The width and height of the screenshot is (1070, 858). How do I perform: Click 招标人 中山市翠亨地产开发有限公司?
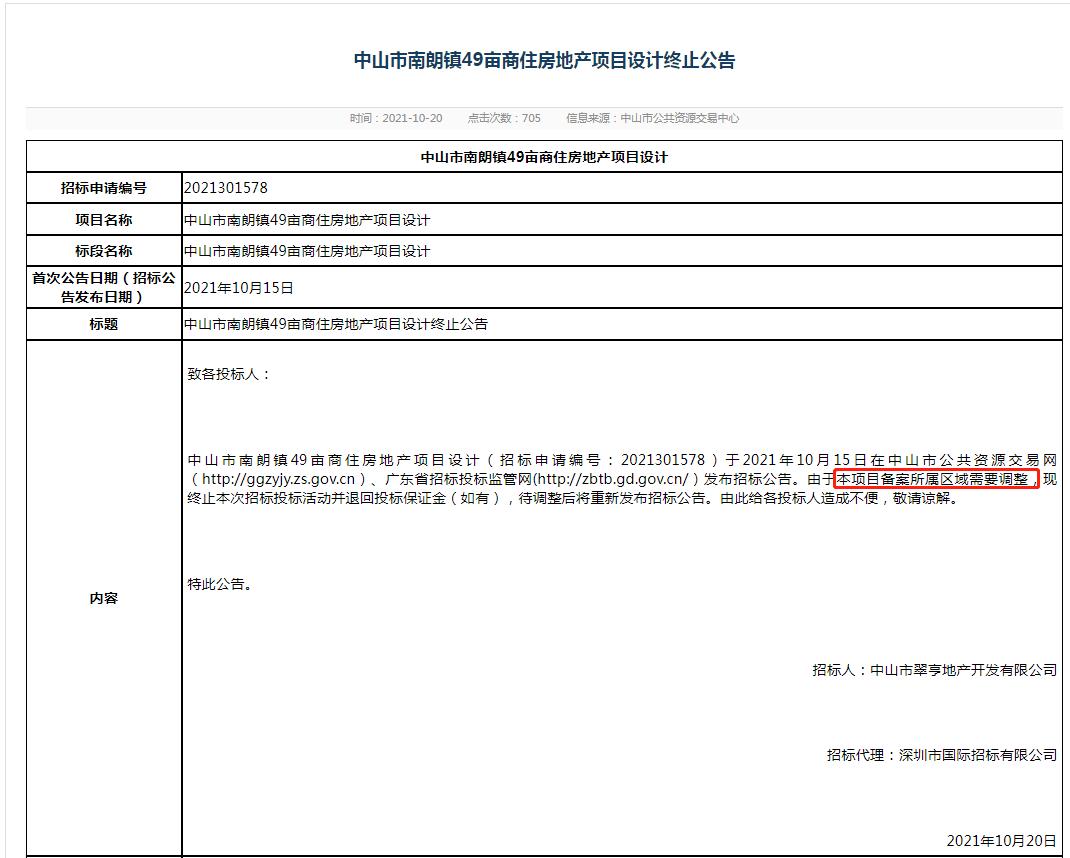pyautogui.click(x=932, y=671)
